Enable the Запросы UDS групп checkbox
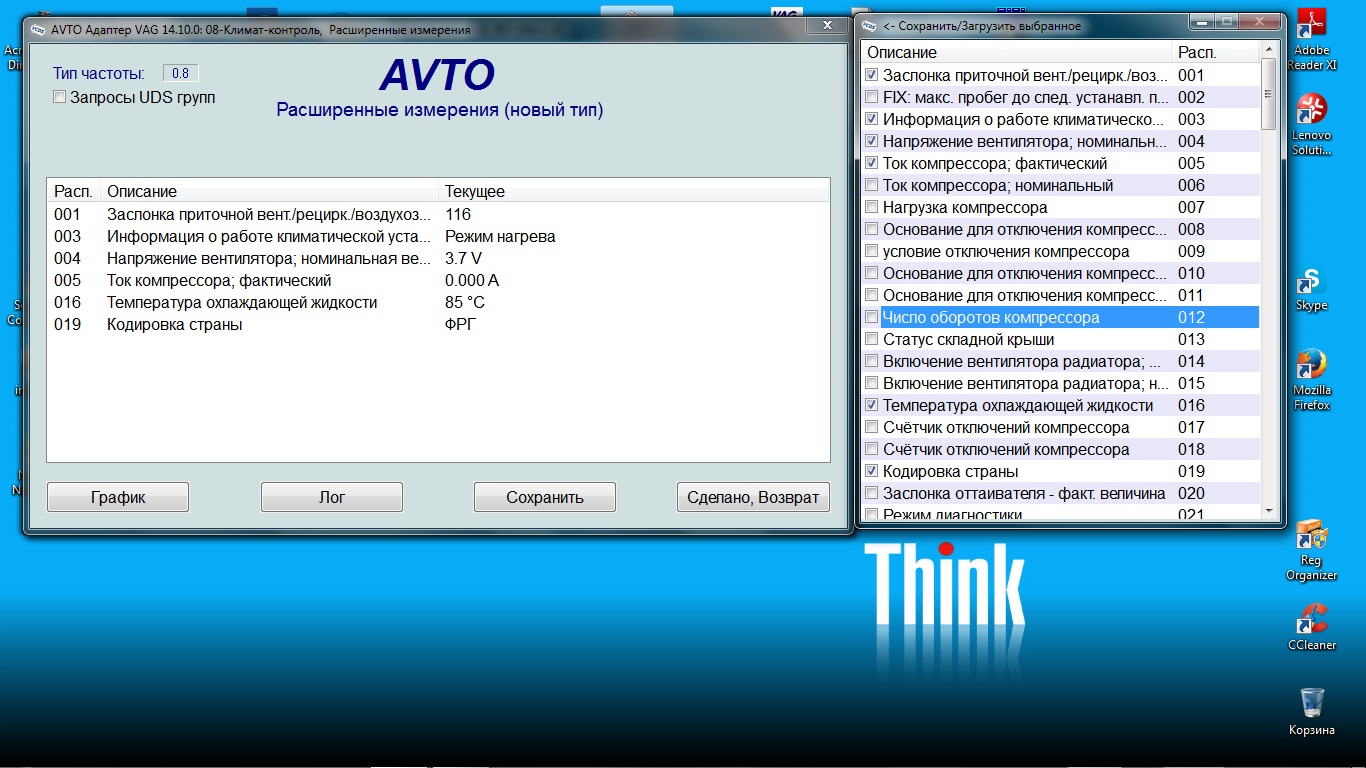 click(60, 98)
